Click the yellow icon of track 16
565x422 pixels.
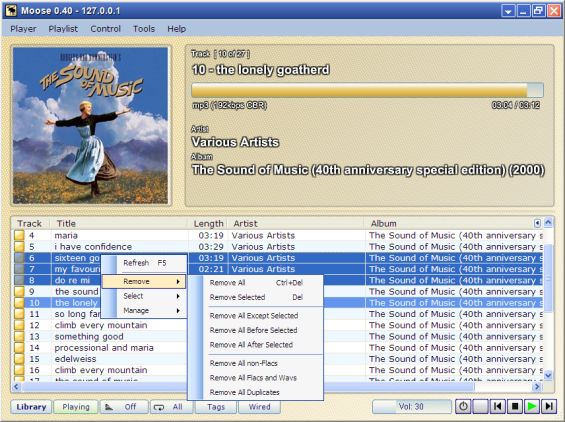[x=19, y=370]
